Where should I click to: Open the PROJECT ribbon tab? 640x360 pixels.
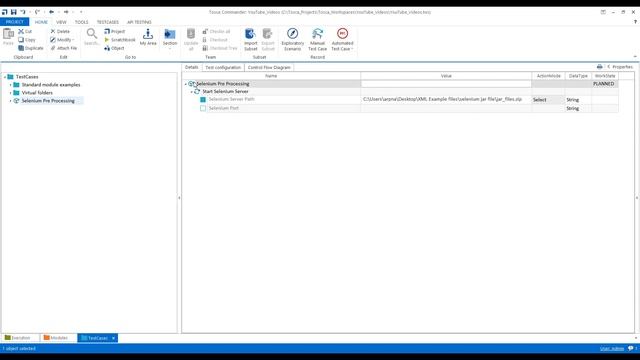[x=15, y=22]
